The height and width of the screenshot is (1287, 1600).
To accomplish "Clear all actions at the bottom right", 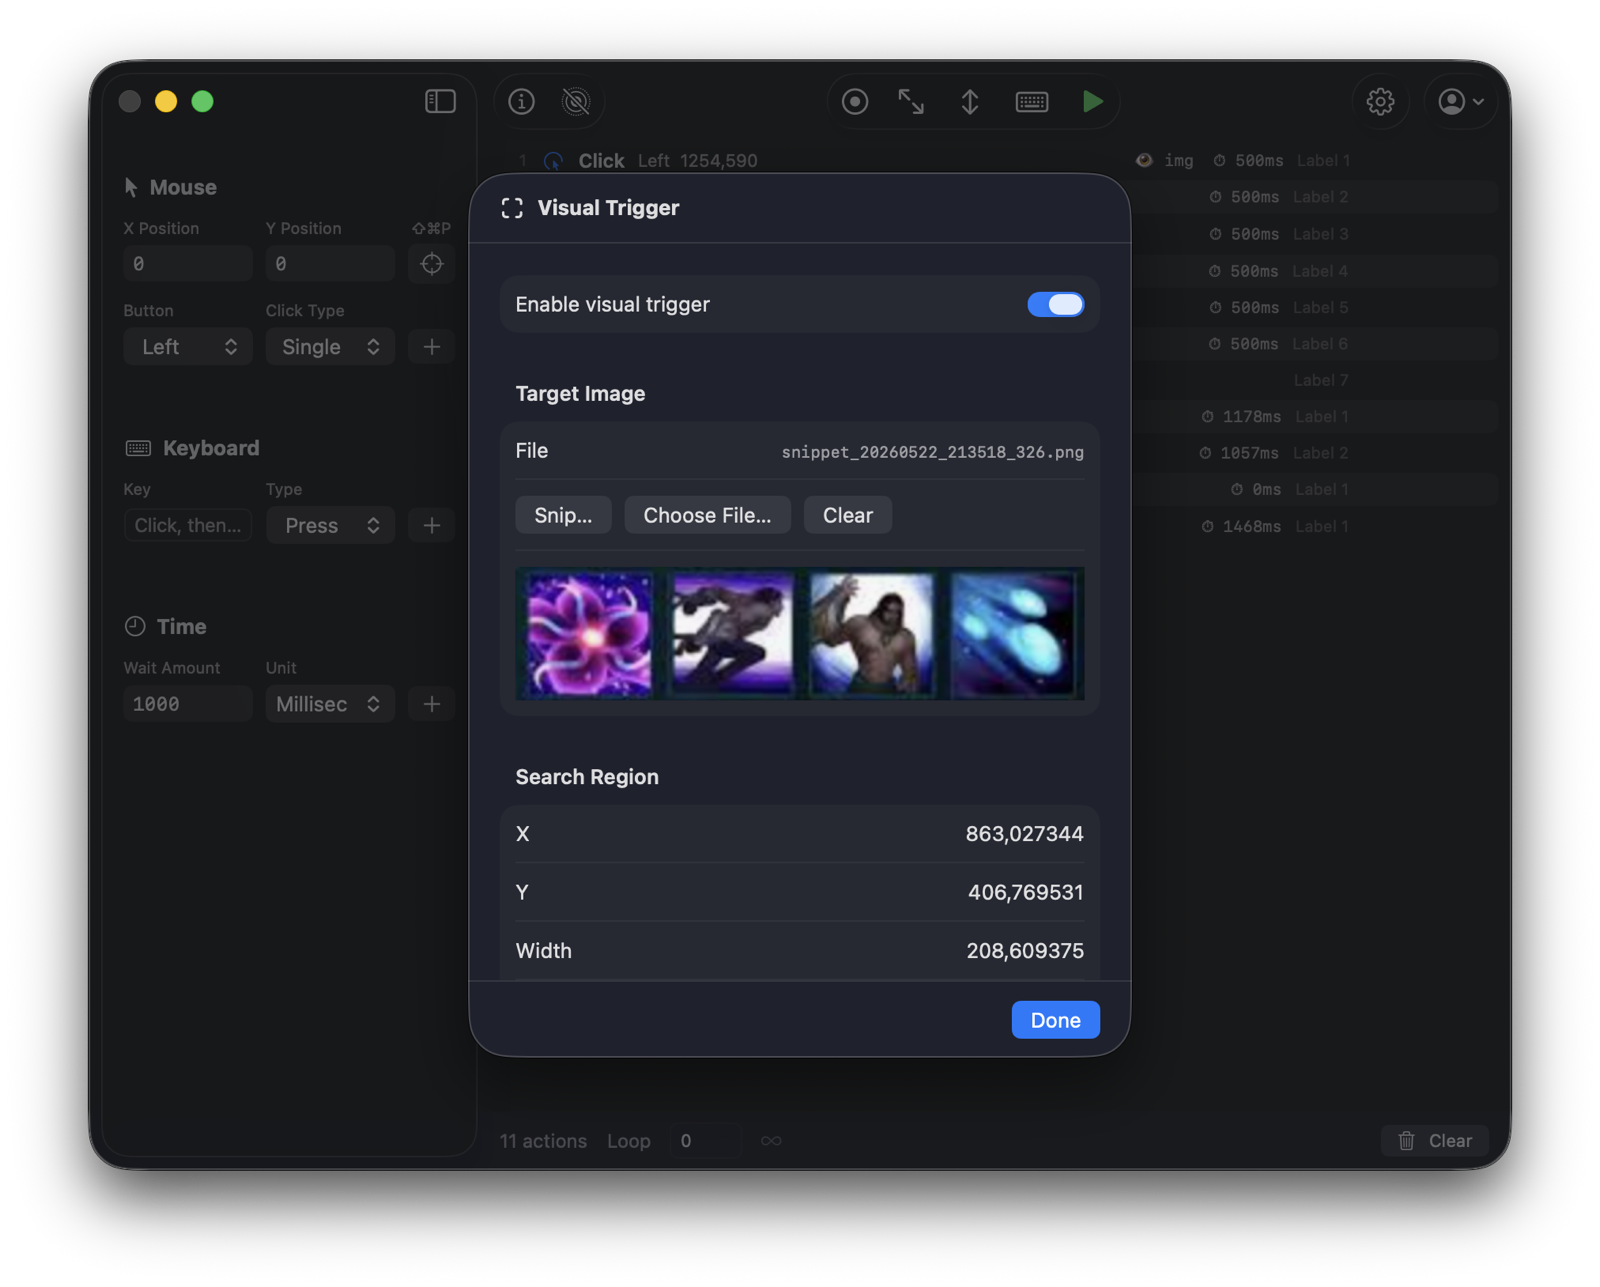I will (x=1434, y=1141).
